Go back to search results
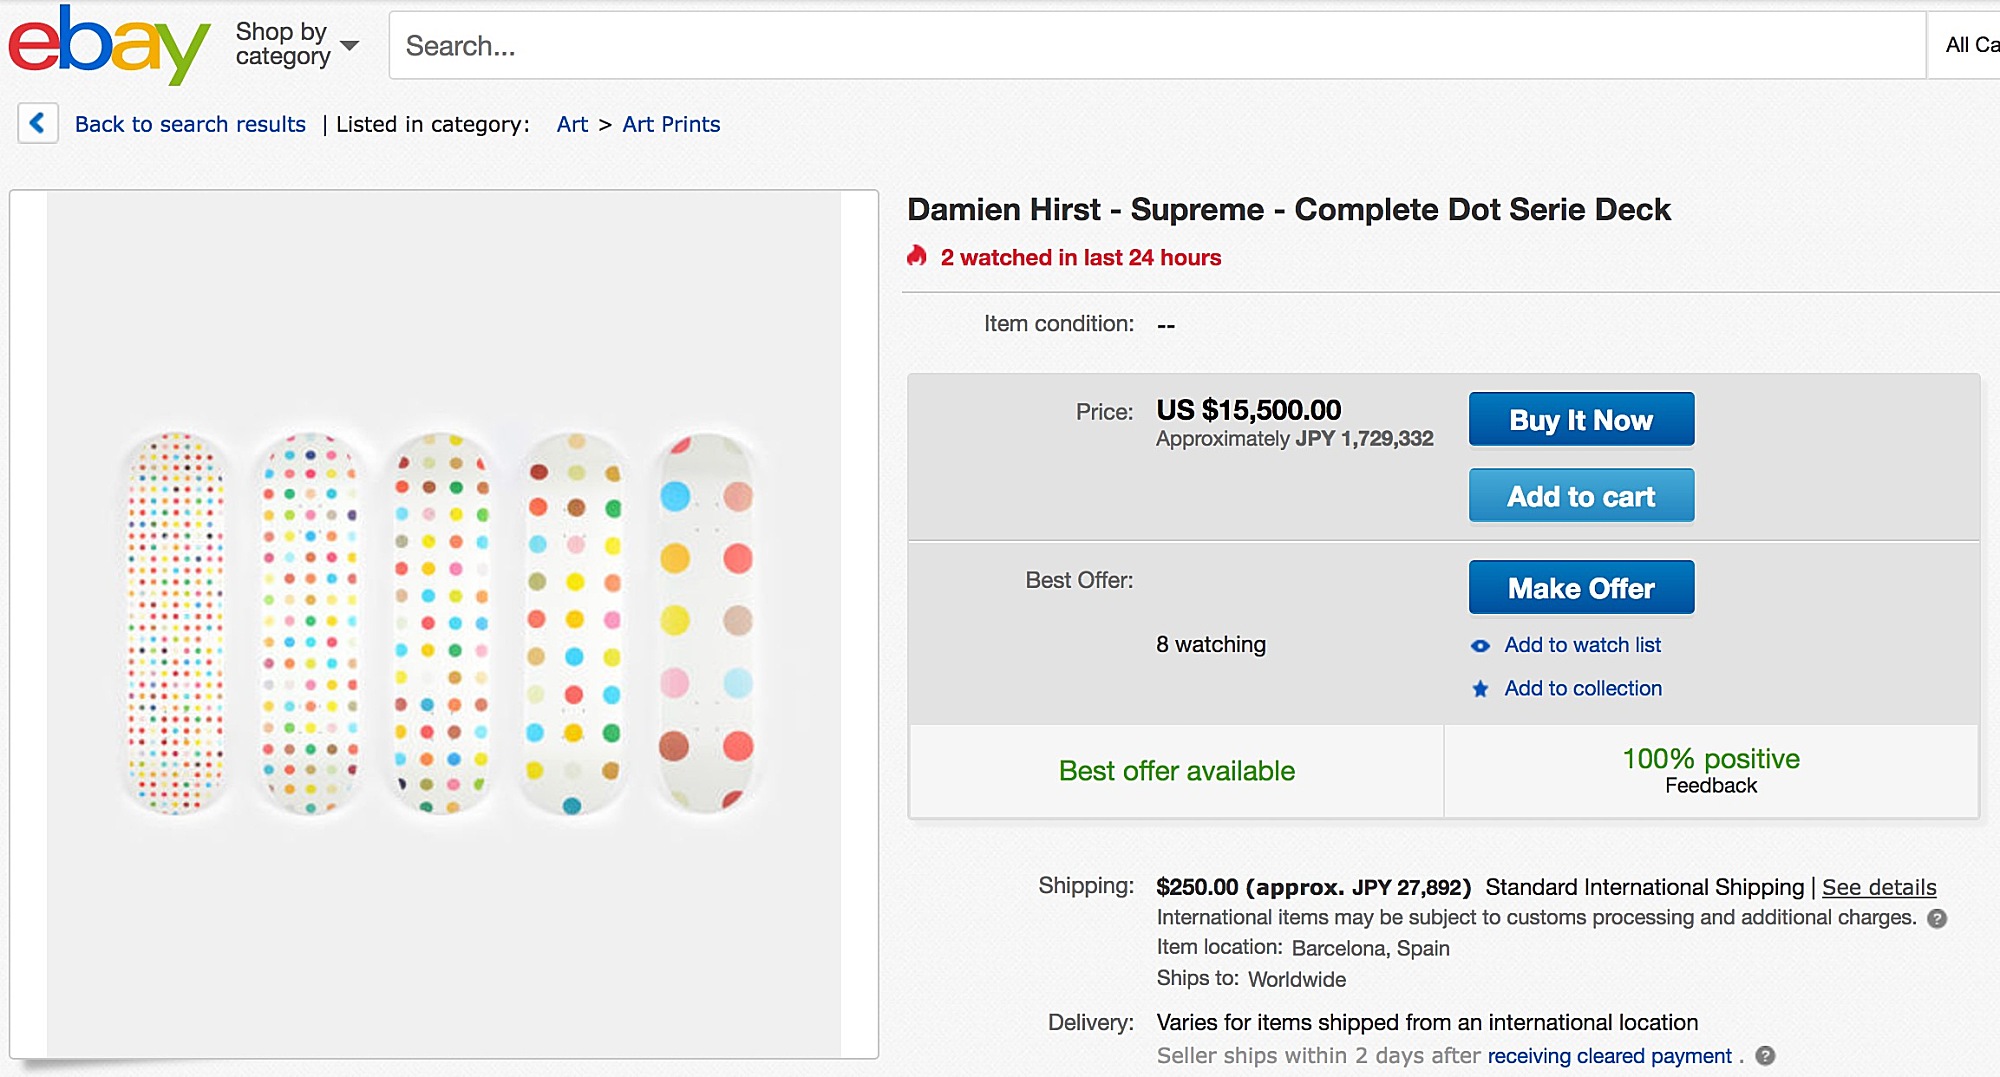2000x1077 pixels. click(x=190, y=124)
